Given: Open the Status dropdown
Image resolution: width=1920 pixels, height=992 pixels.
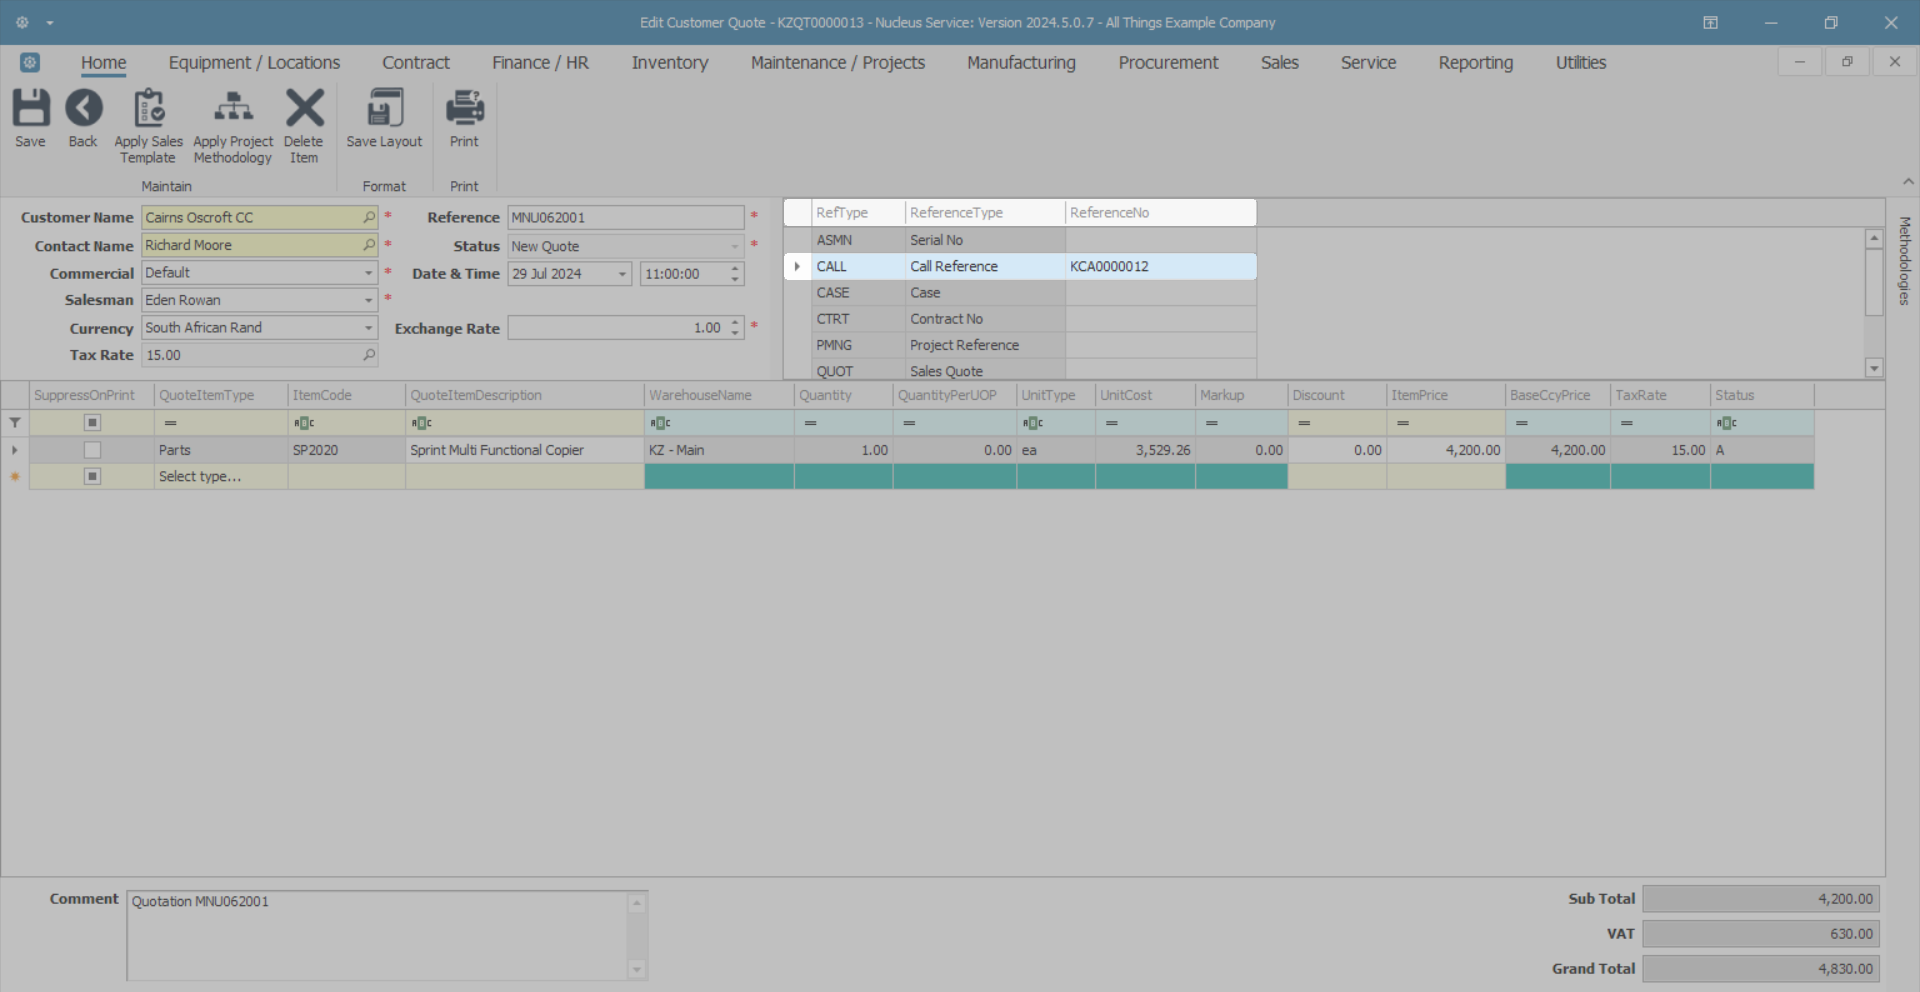Looking at the screenshot, I should [734, 246].
